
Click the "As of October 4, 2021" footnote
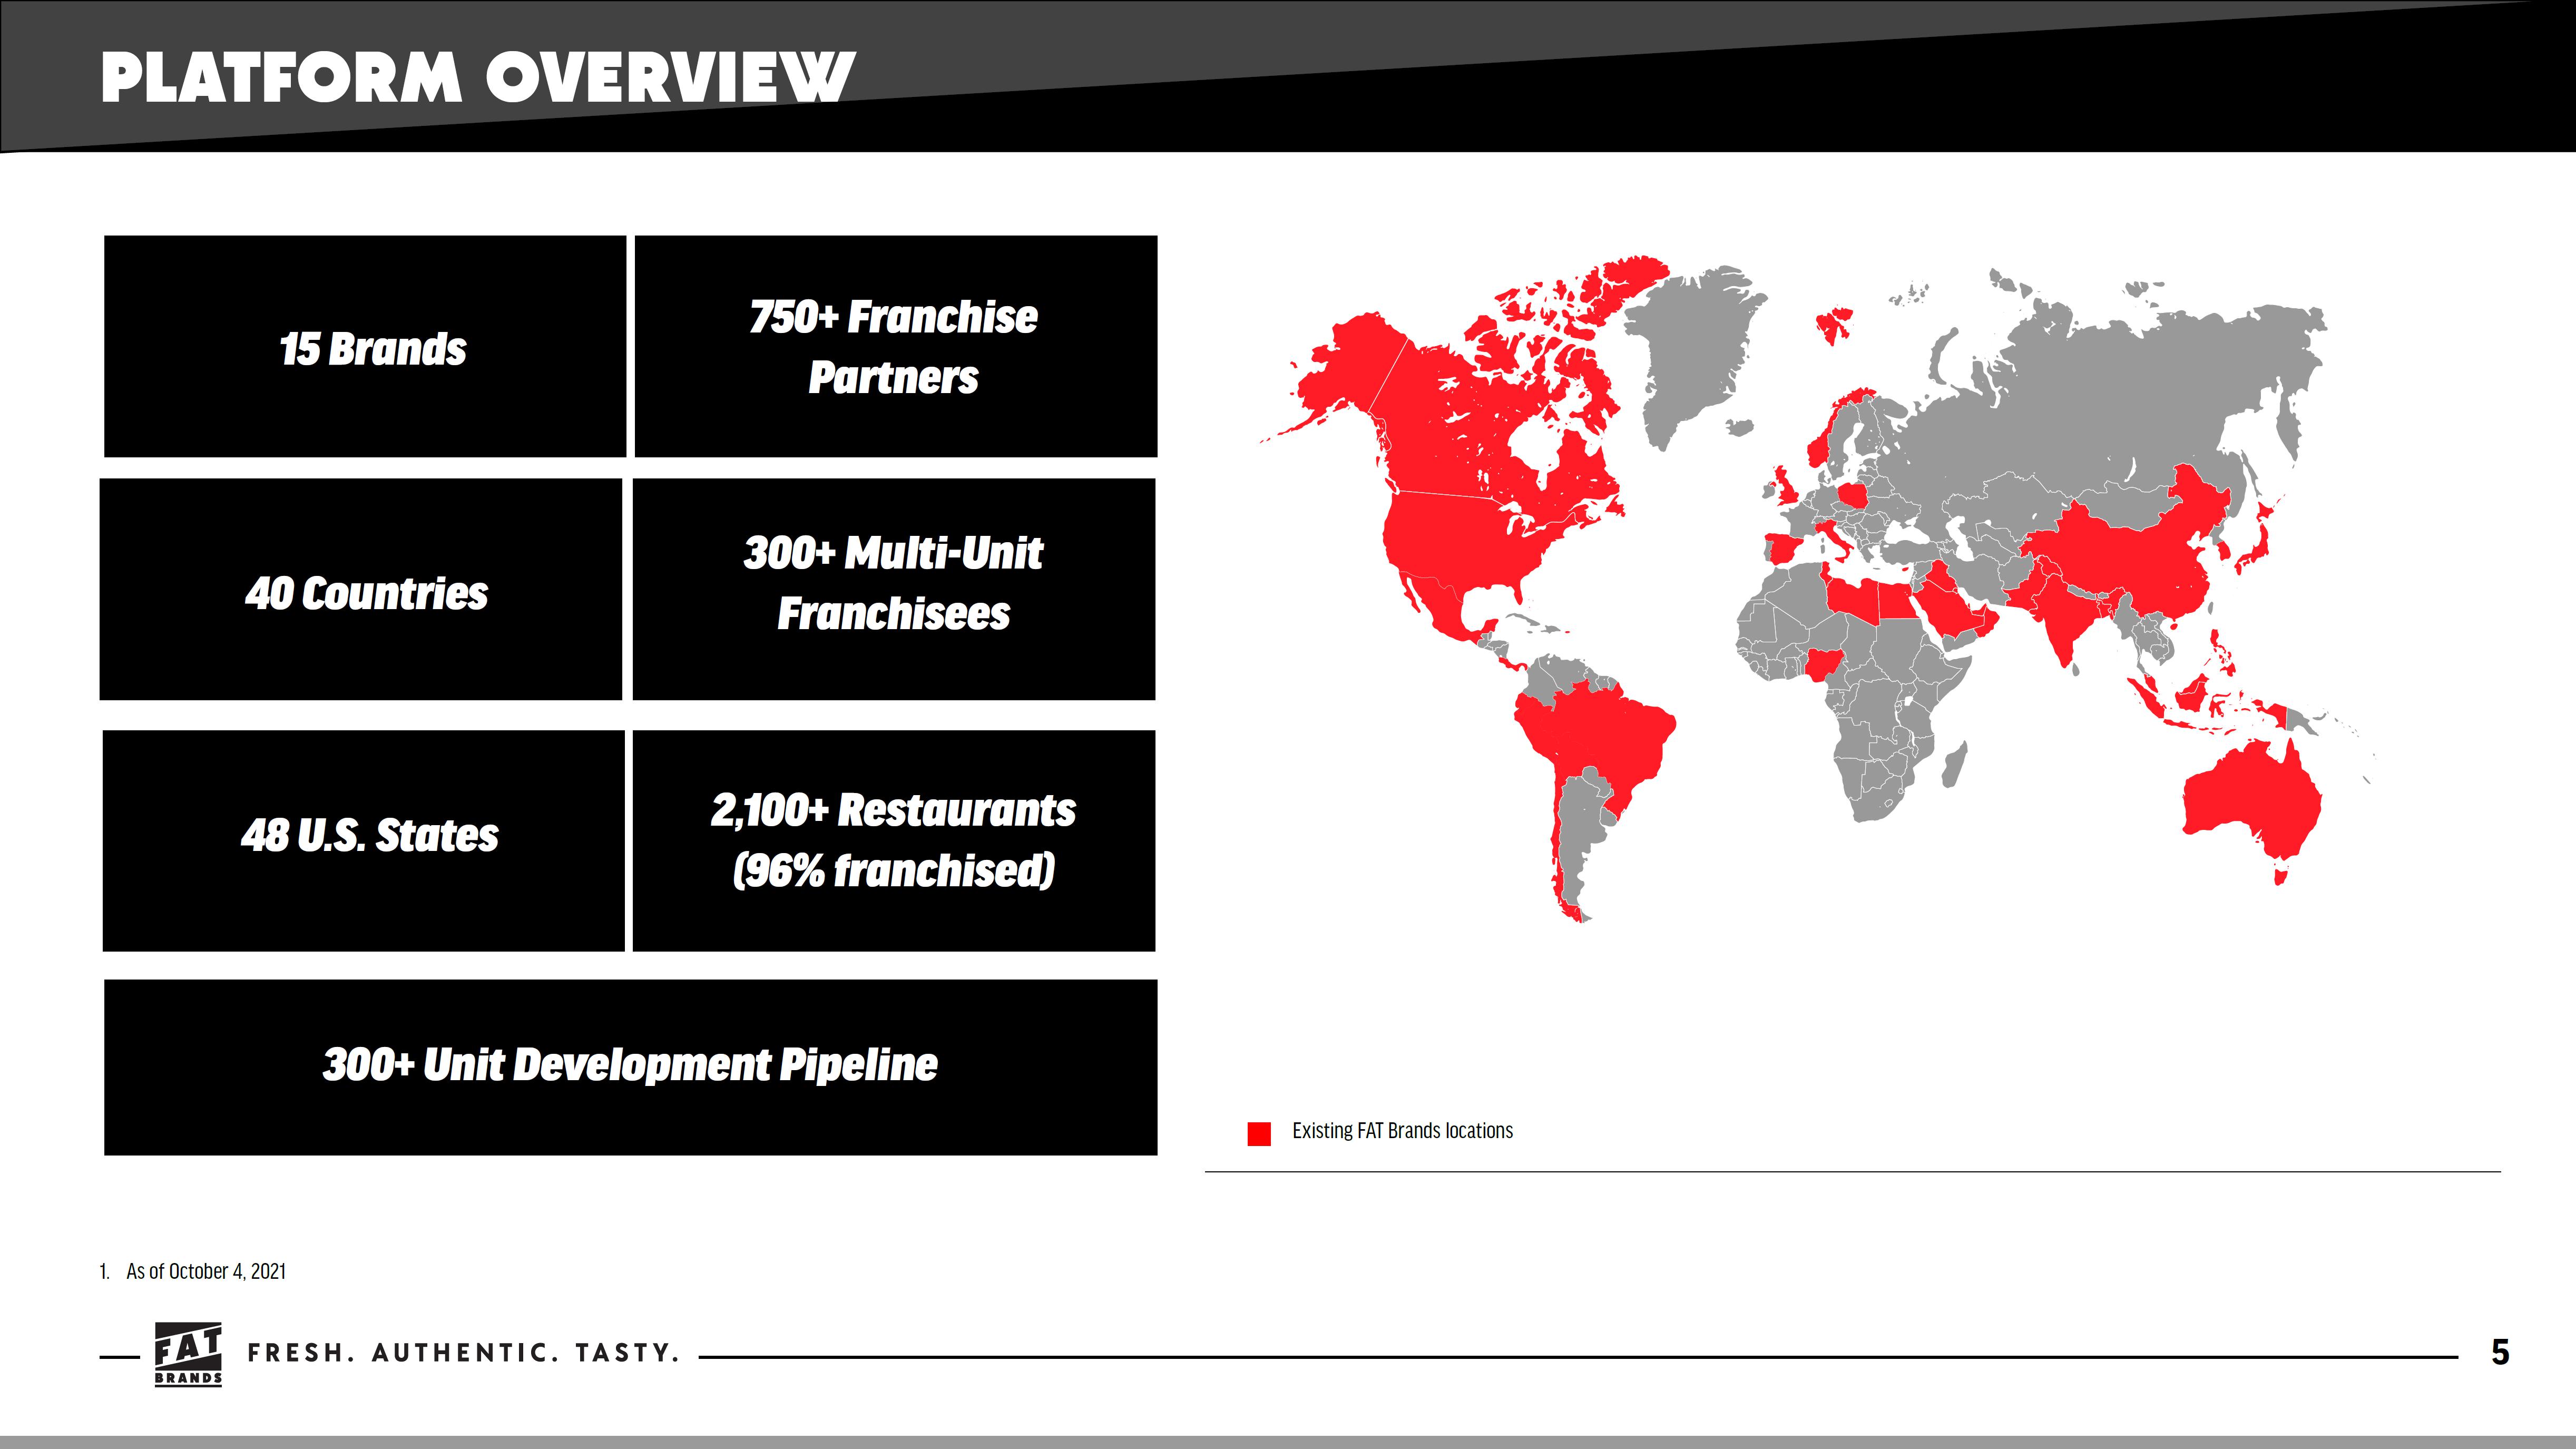(x=205, y=1271)
